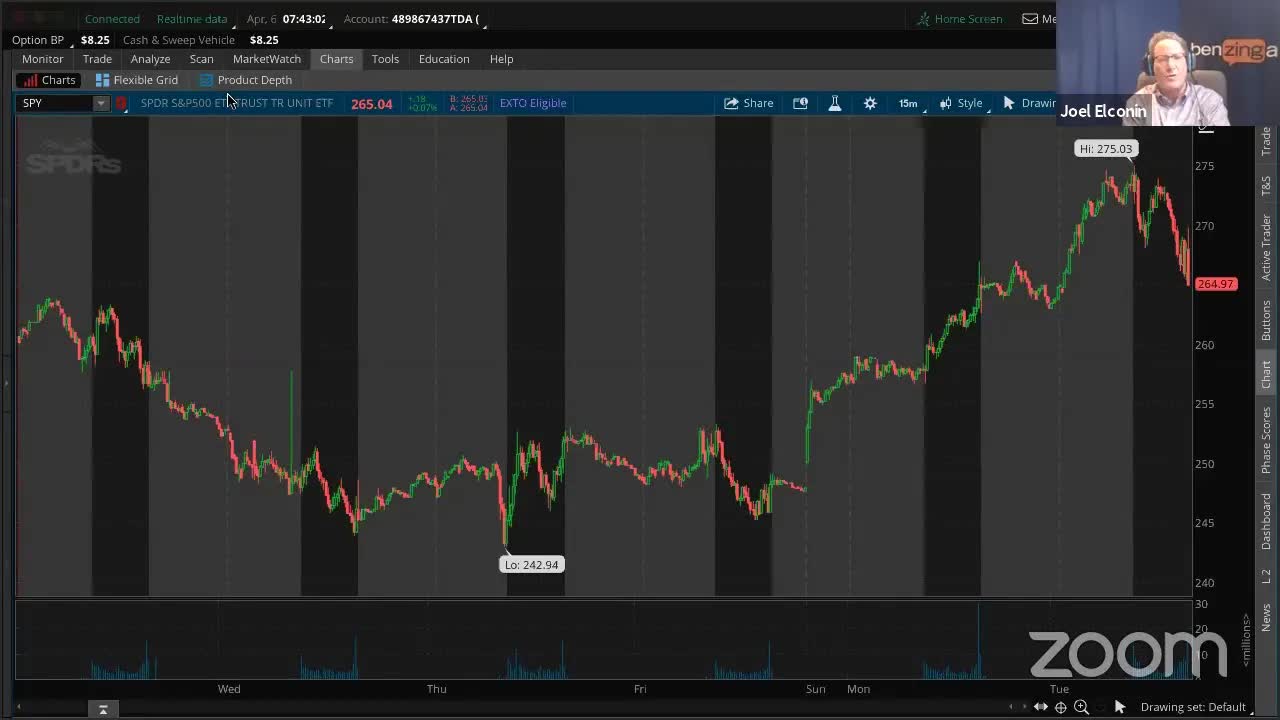Click Cash & Sweep Vehicle label

click(x=178, y=40)
